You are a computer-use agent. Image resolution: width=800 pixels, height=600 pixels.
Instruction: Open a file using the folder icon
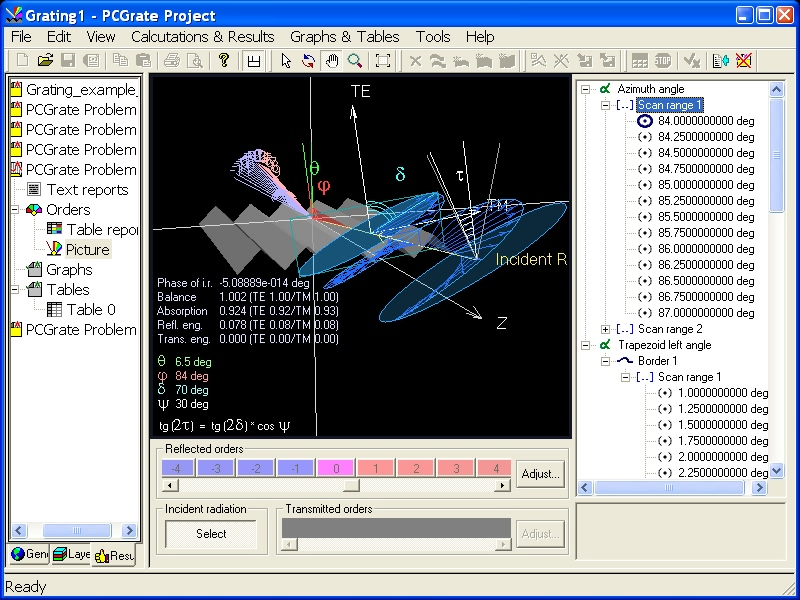pyautogui.click(x=45, y=61)
